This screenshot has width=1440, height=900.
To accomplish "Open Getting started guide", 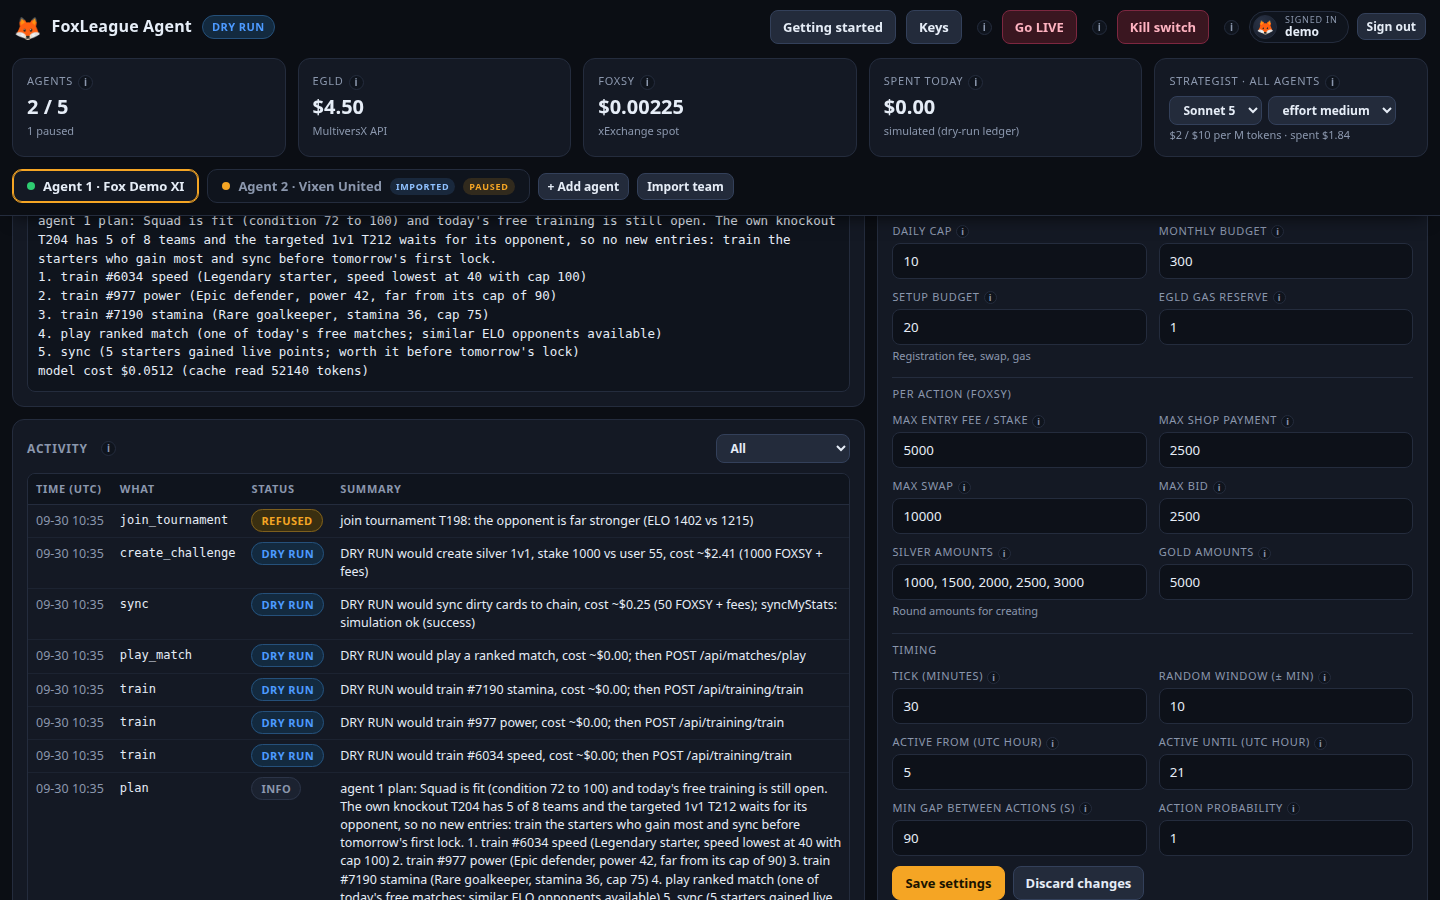I will click(833, 27).
